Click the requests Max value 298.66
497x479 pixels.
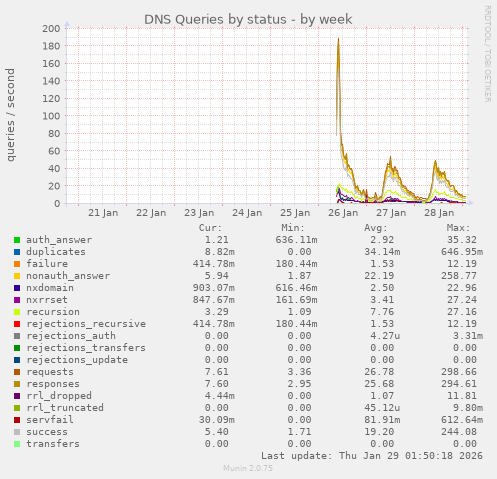[459, 372]
